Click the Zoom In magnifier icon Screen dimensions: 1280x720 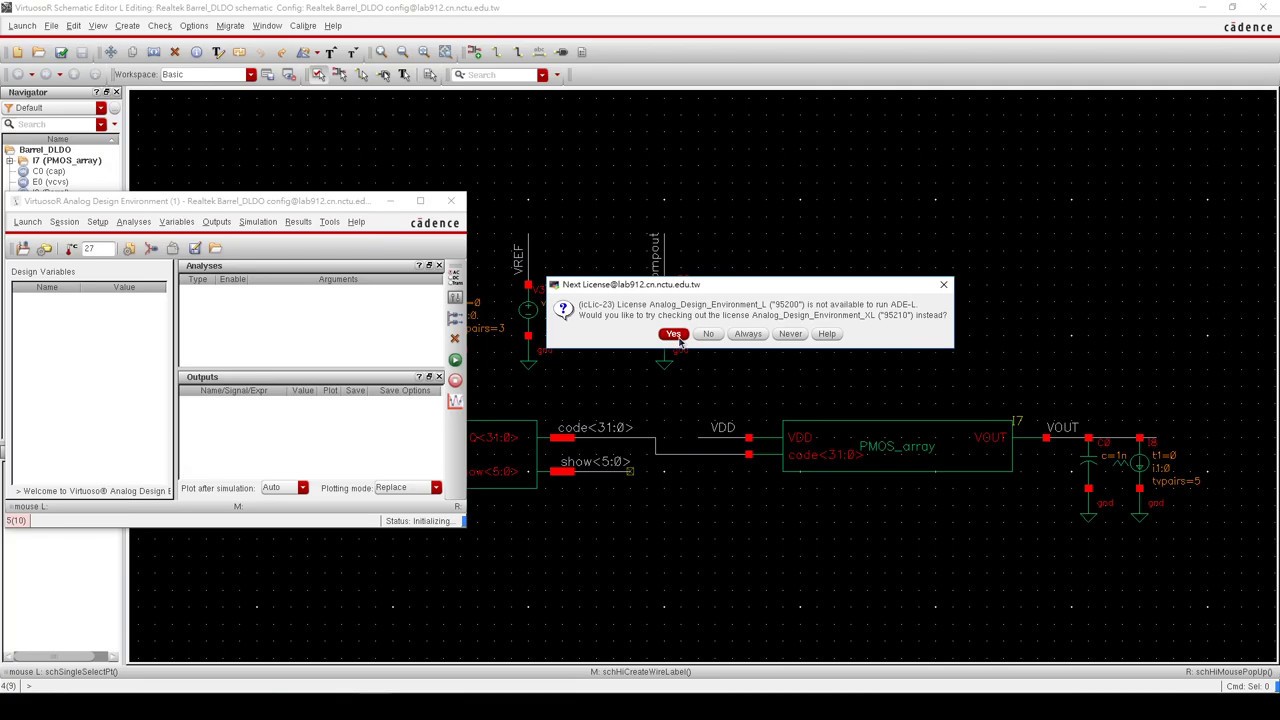tap(381, 52)
